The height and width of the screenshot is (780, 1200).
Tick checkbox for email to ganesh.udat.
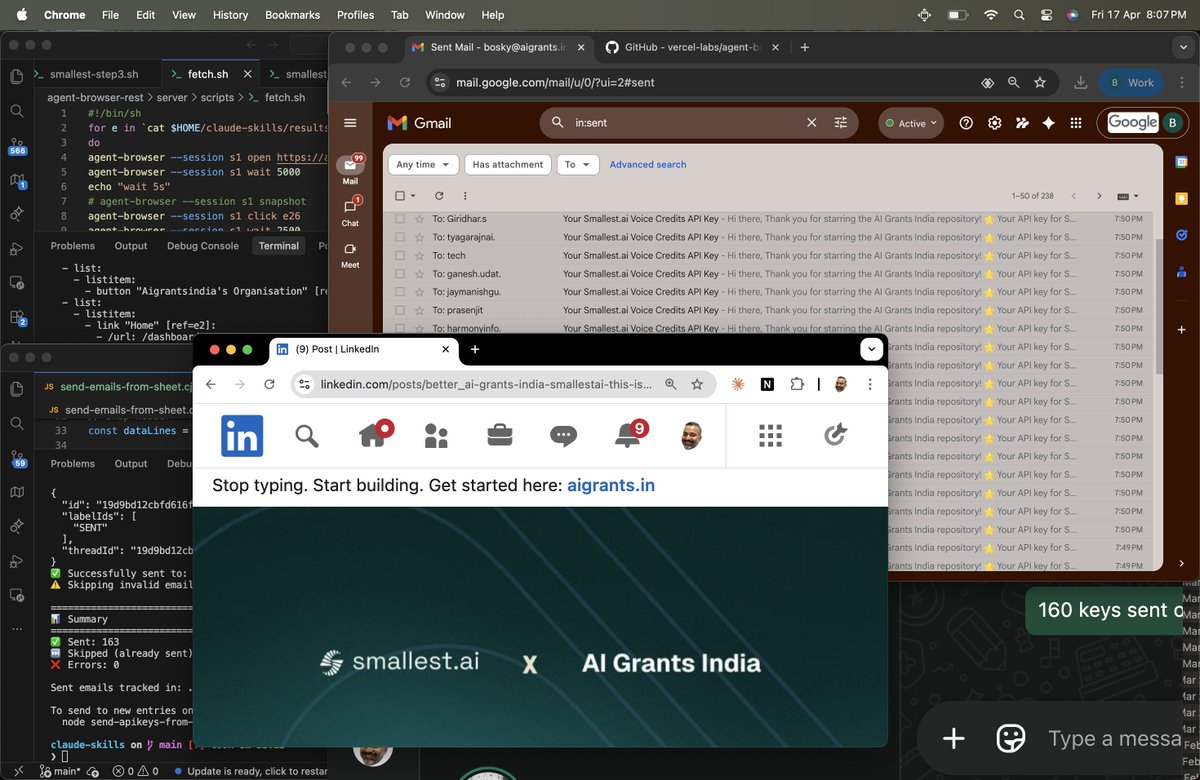coord(400,273)
